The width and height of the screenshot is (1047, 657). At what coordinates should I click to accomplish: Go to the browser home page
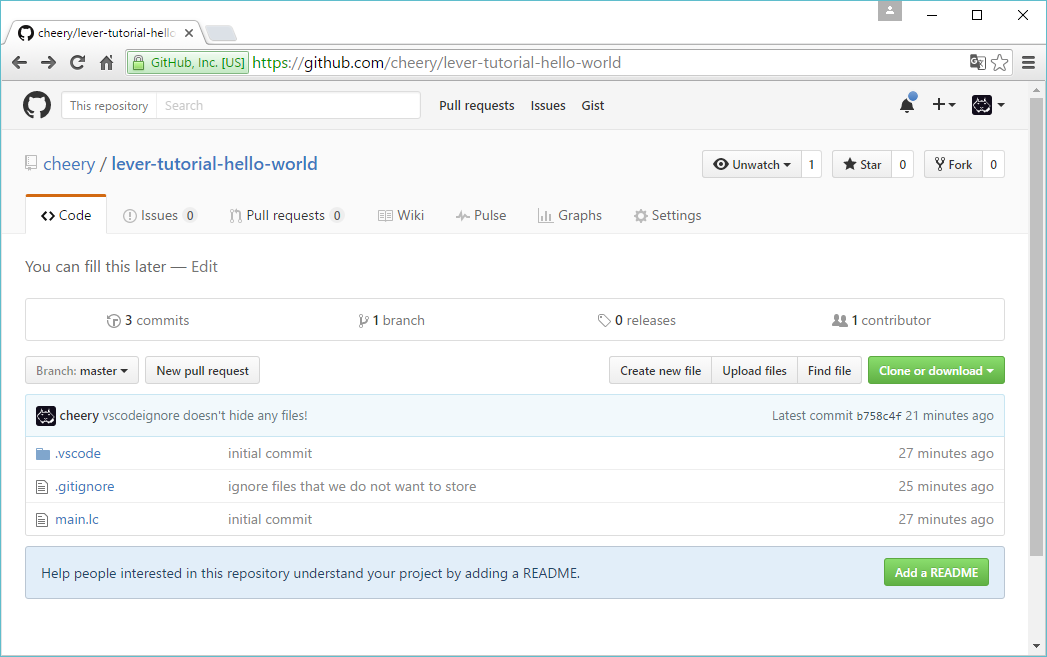pos(106,63)
